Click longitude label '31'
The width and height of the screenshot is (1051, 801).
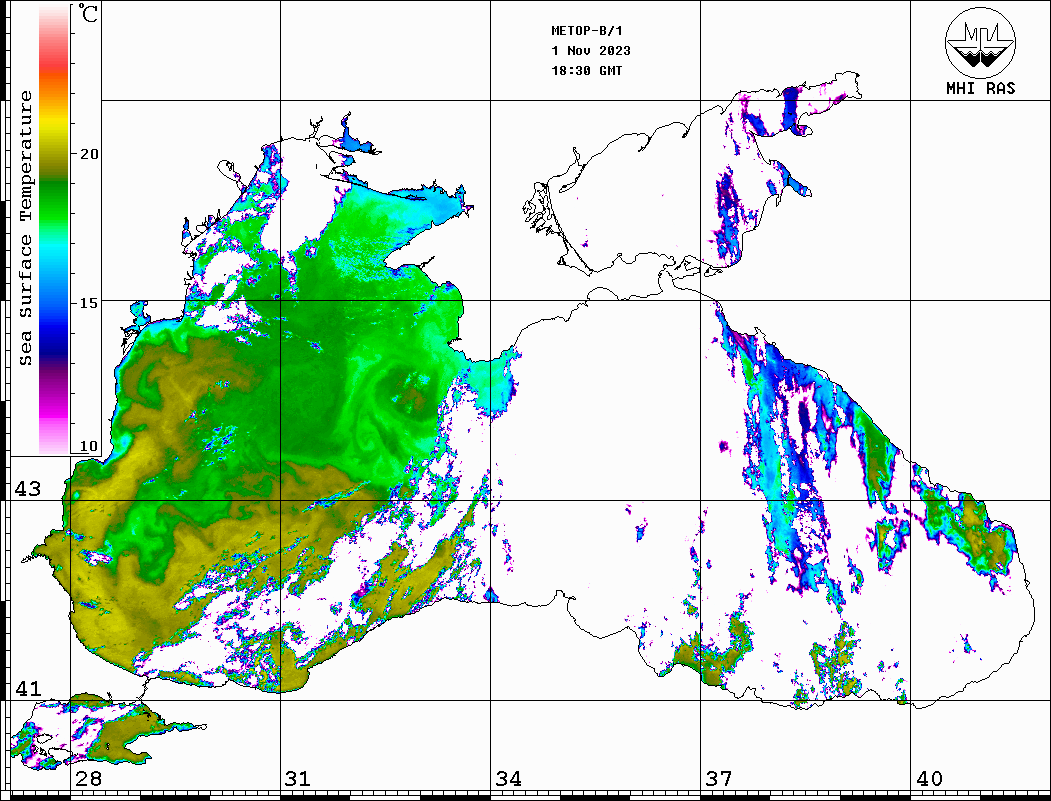tap(298, 778)
